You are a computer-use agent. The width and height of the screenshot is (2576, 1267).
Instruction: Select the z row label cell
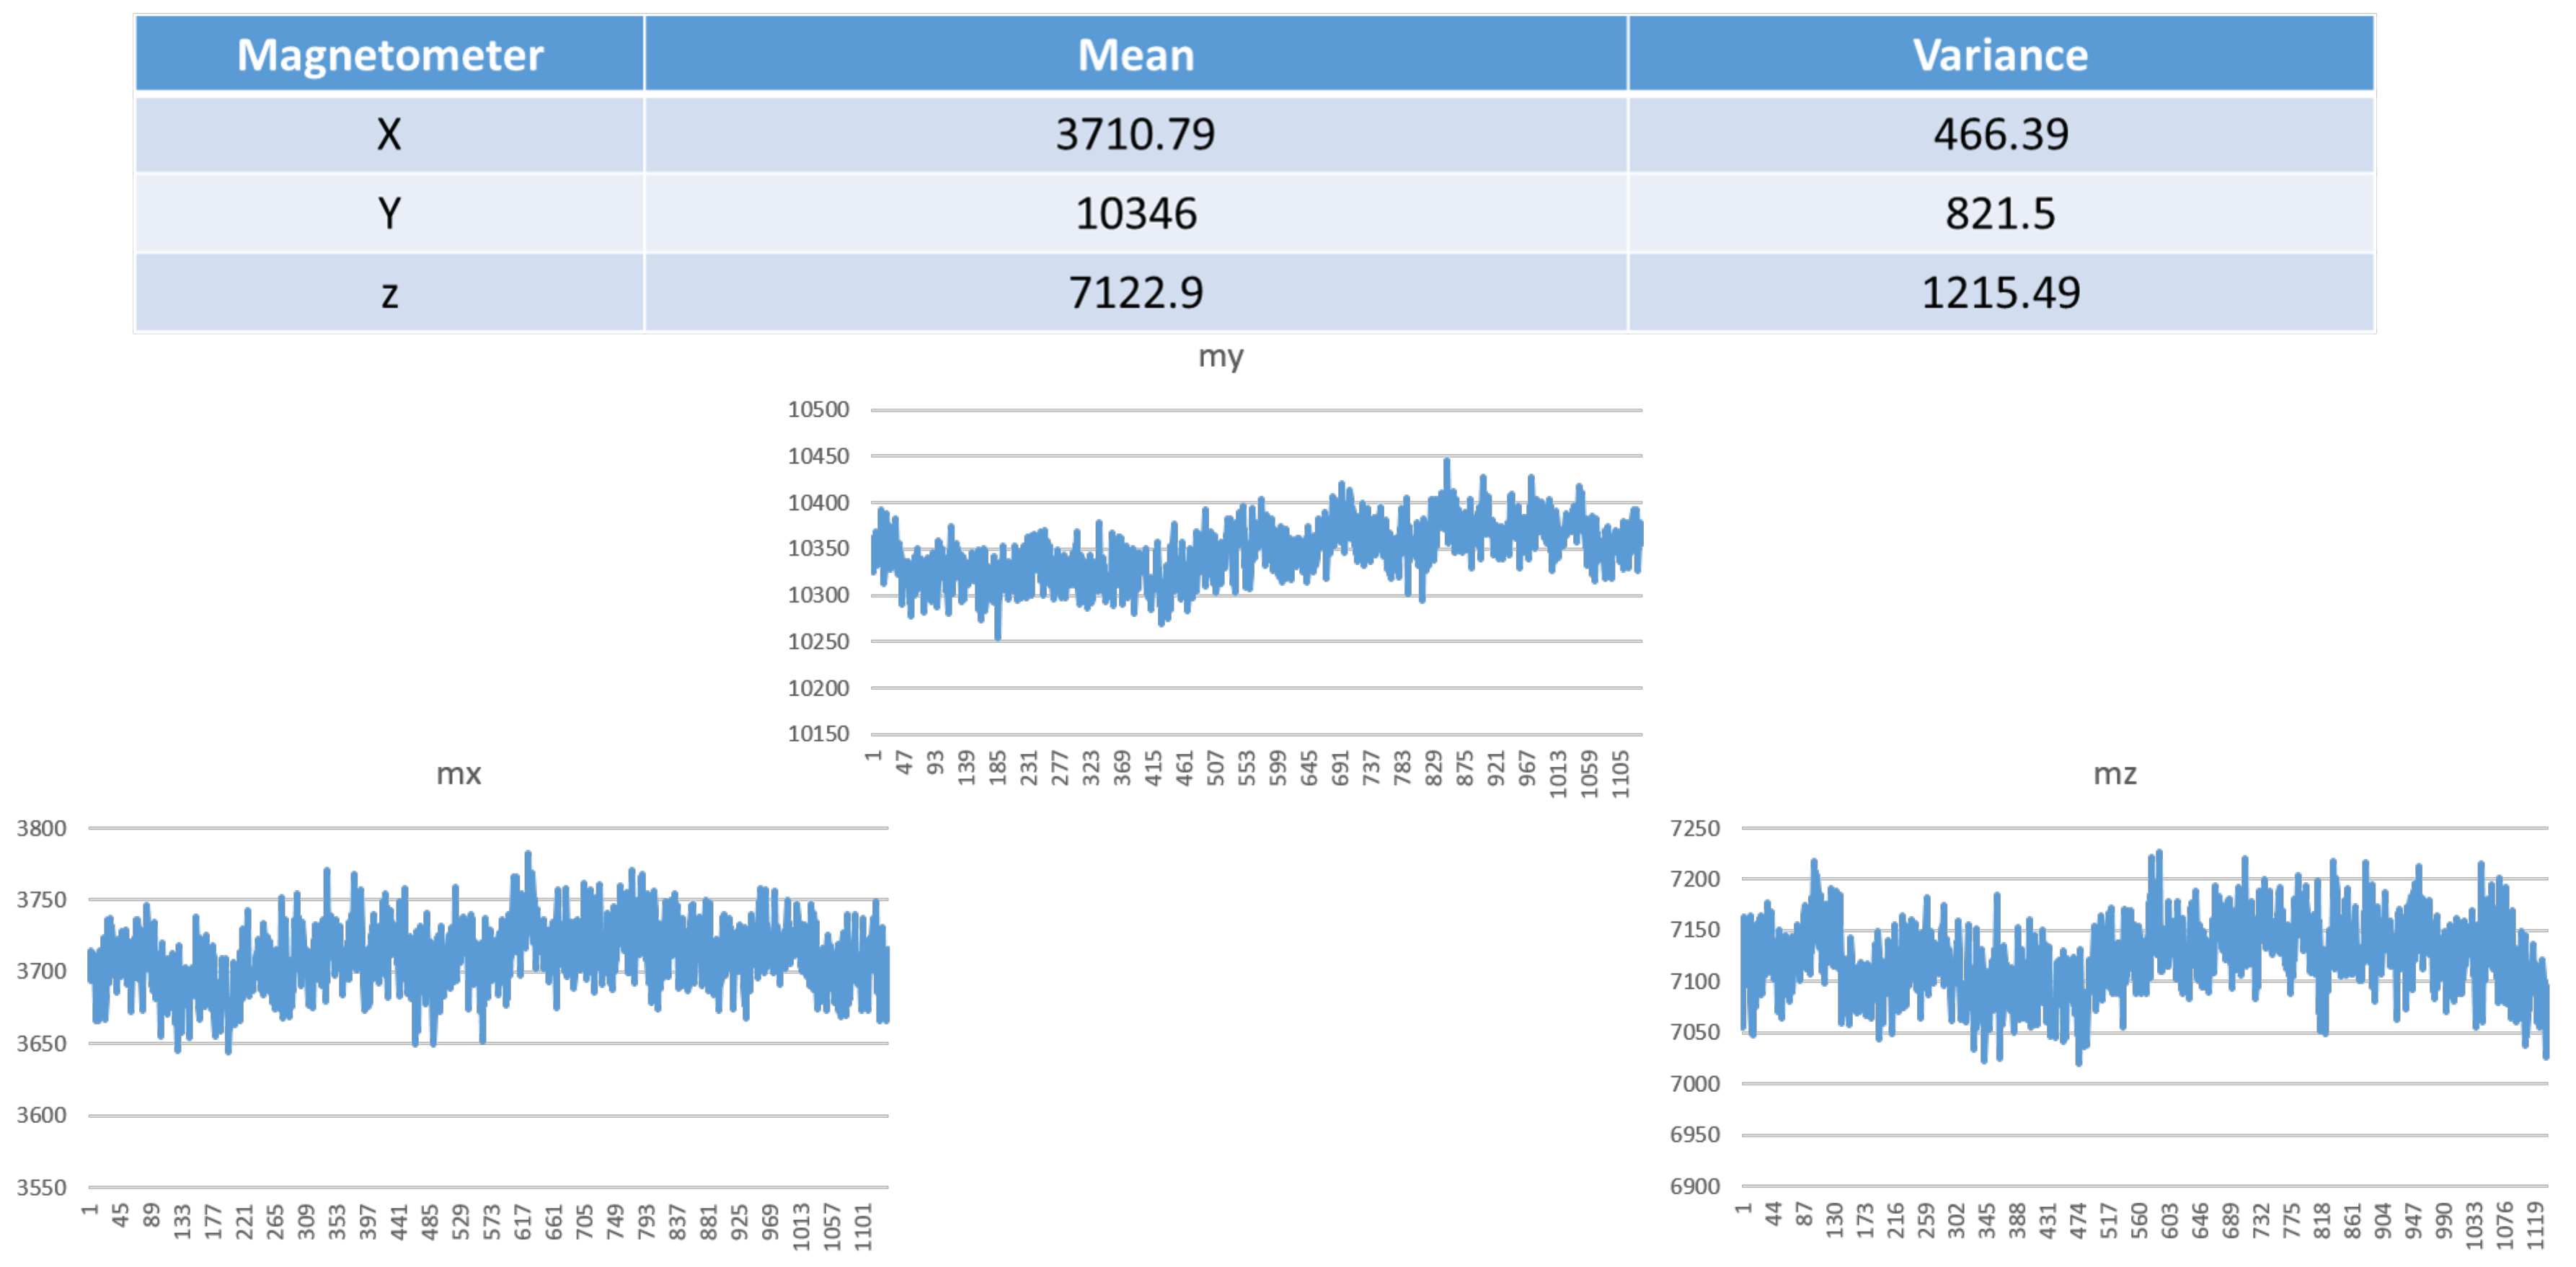point(389,293)
